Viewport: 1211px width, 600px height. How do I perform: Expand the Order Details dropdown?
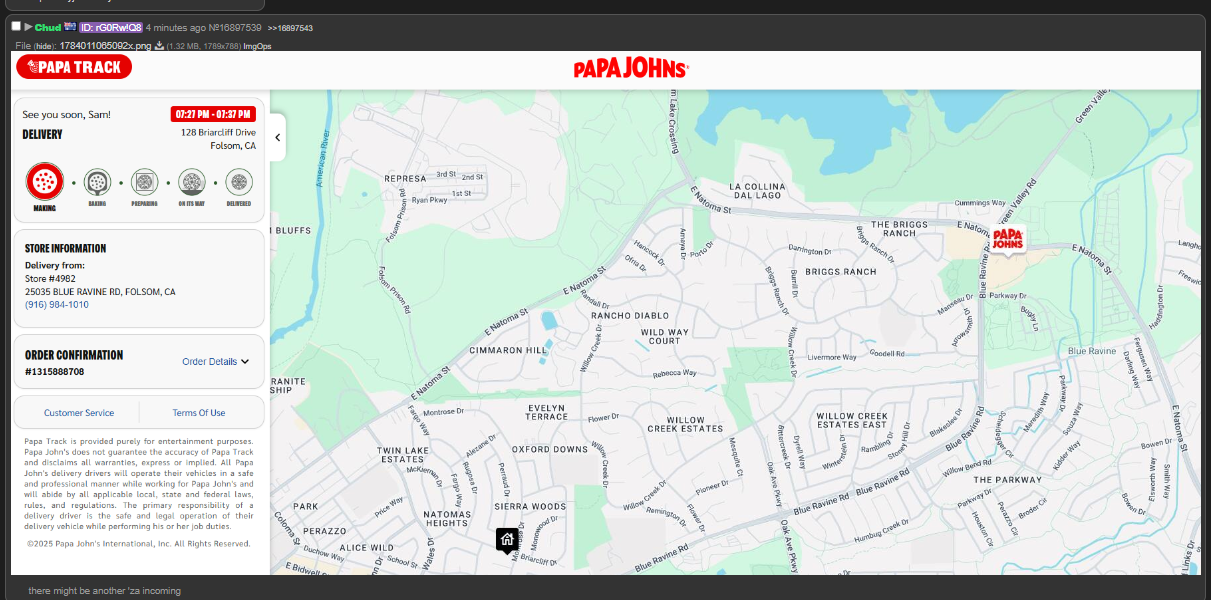click(x=215, y=362)
